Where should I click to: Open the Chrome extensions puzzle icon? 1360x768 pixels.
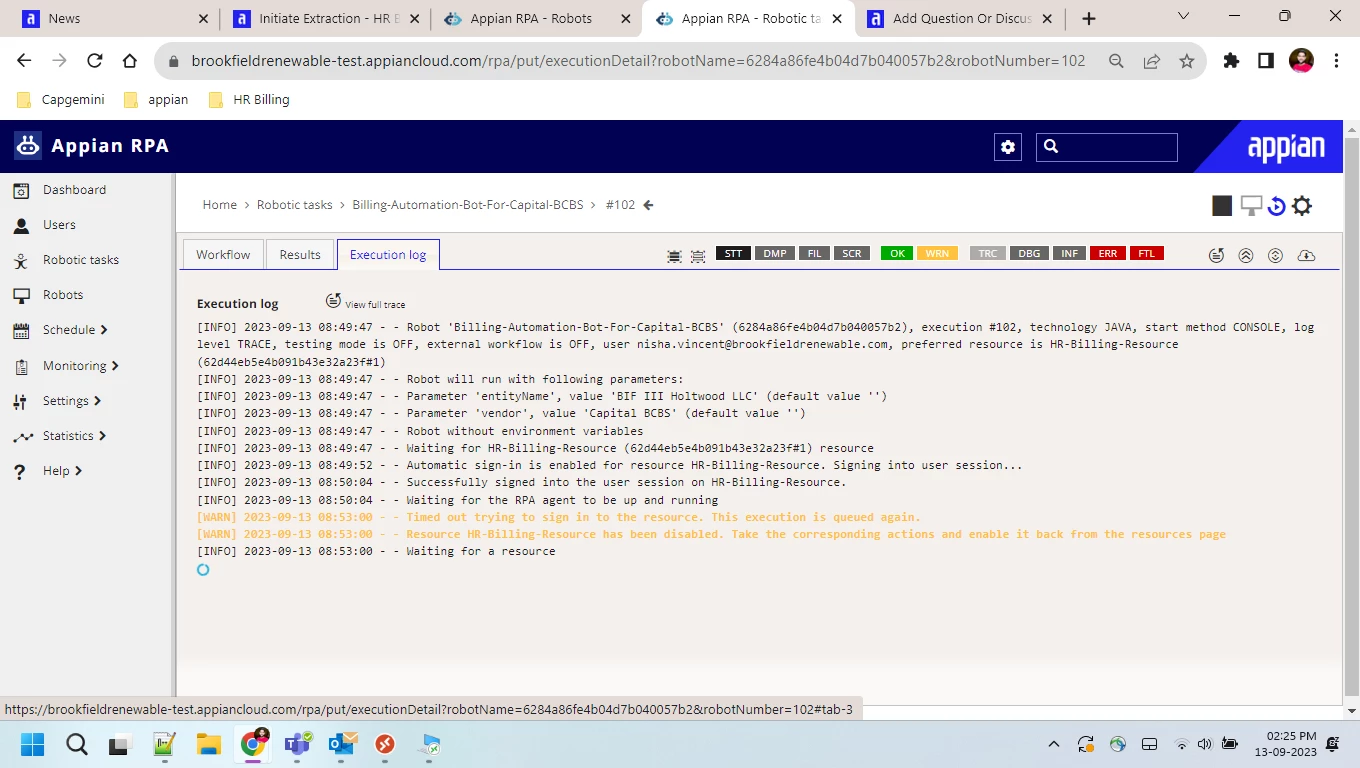click(1232, 61)
